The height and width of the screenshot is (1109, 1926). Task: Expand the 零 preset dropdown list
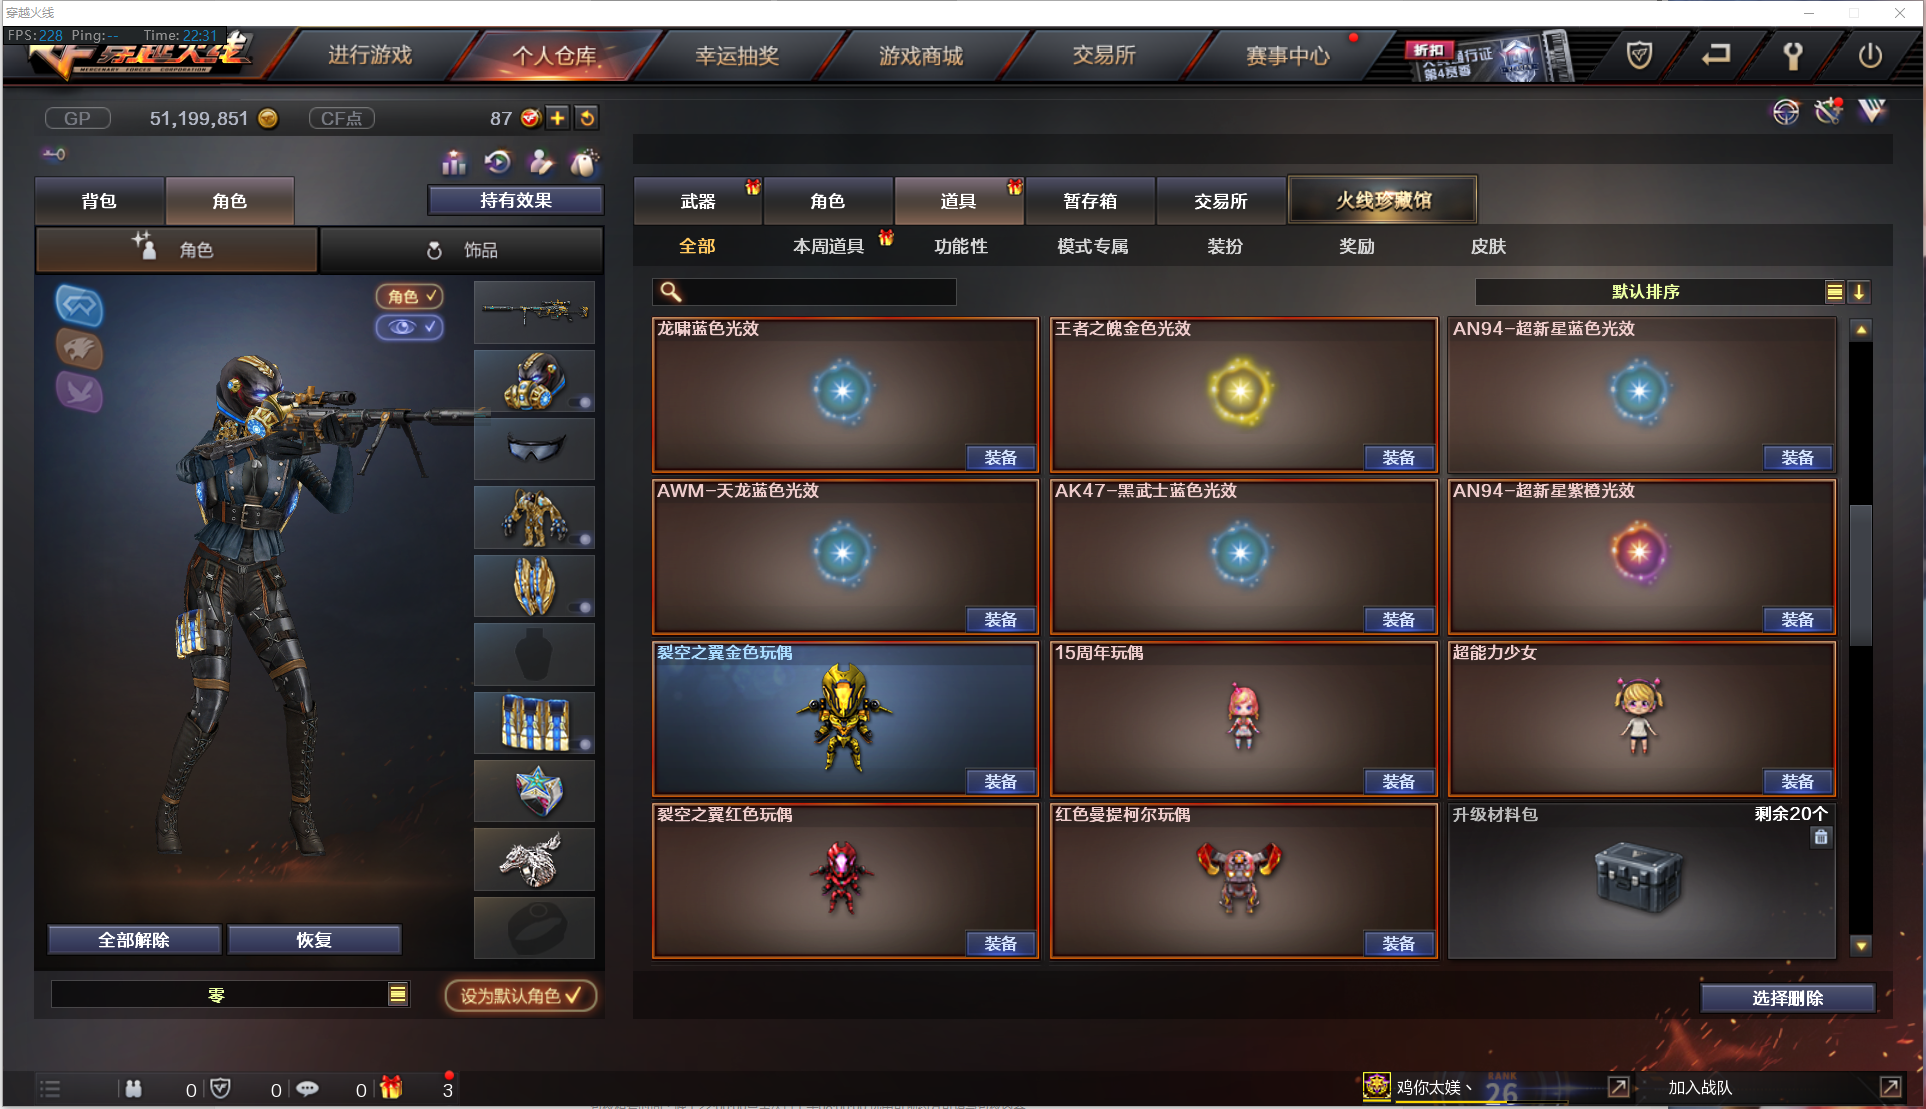click(398, 994)
